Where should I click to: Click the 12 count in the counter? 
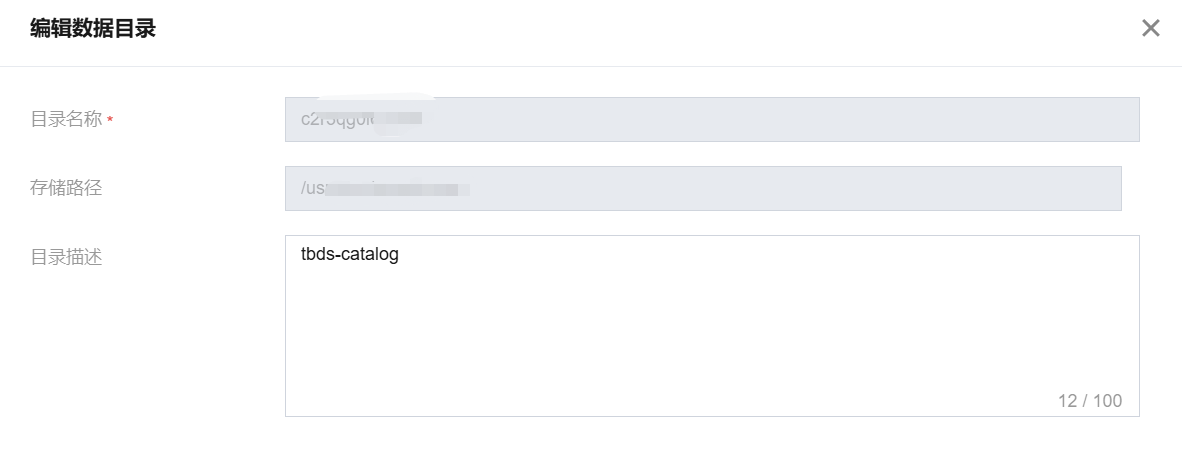1067,401
